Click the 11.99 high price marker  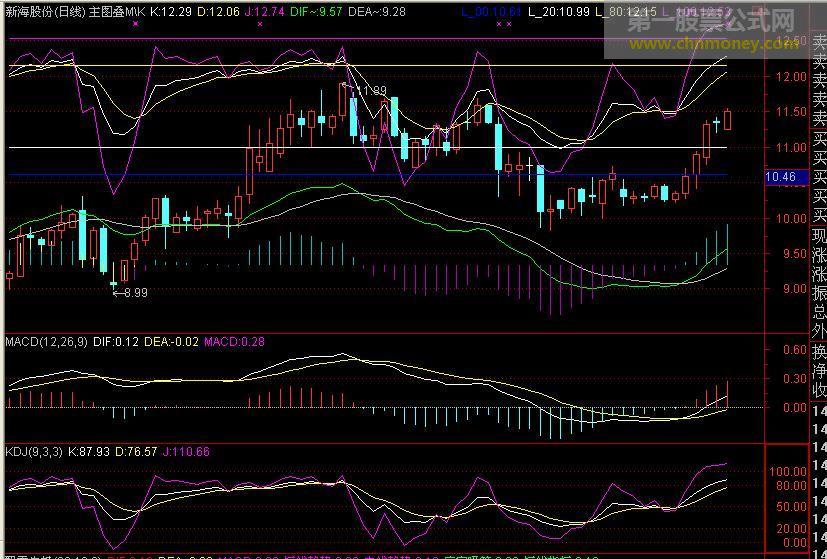[x=369, y=91]
